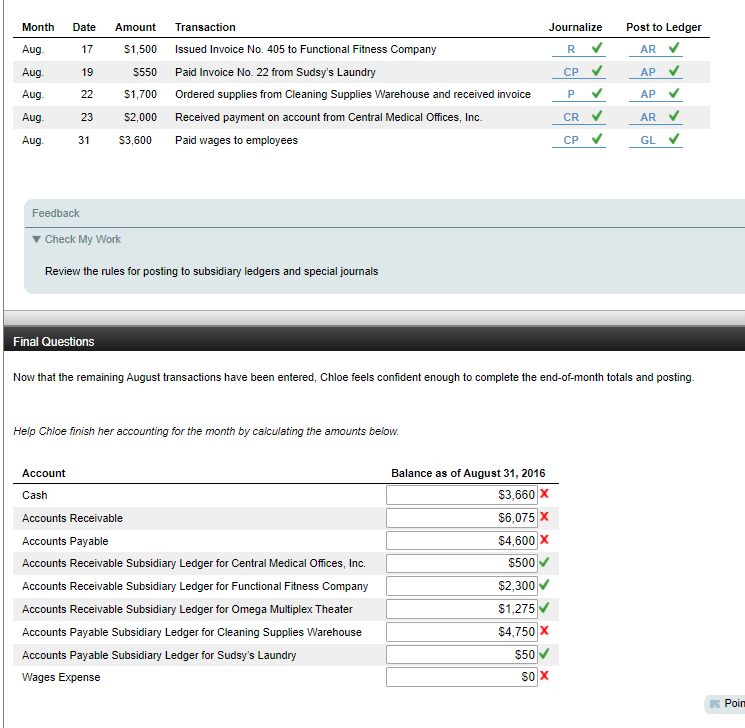Click green check next to Aug. 31 ledger GL
The image size is (745, 728).
point(674,139)
